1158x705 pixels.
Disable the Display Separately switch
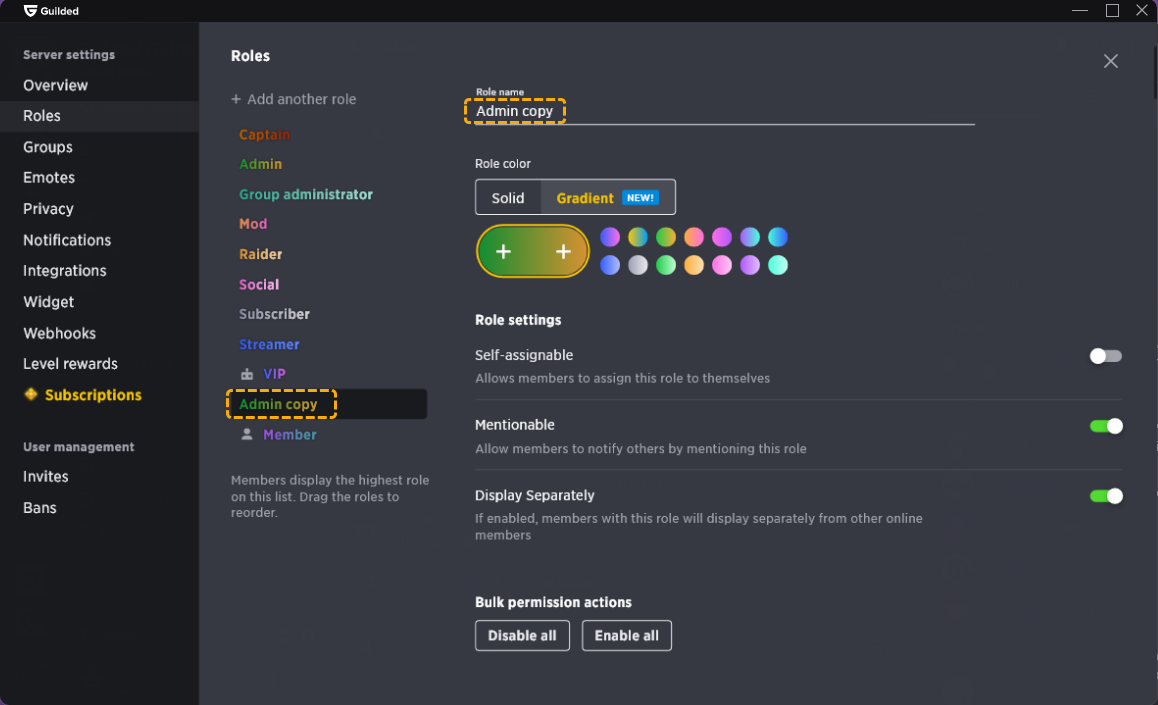(1106, 496)
